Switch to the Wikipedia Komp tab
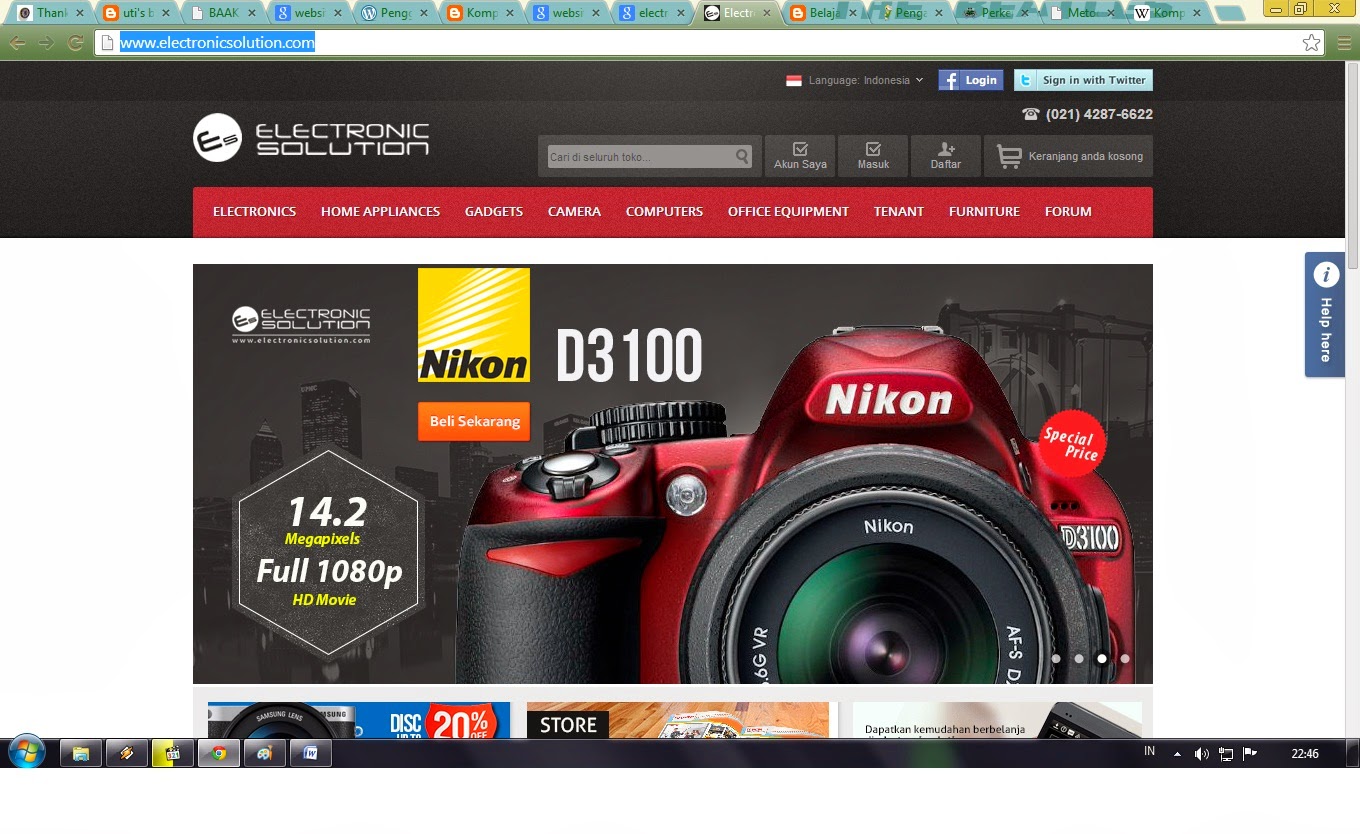 coord(1170,13)
